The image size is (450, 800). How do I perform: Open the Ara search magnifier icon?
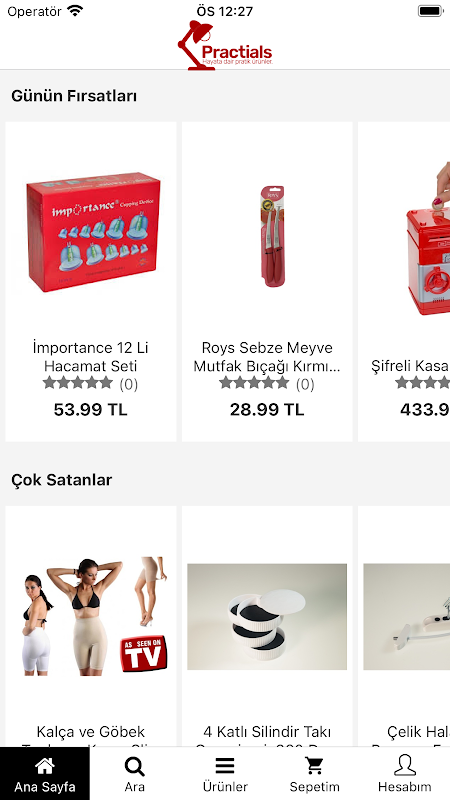click(x=134, y=766)
